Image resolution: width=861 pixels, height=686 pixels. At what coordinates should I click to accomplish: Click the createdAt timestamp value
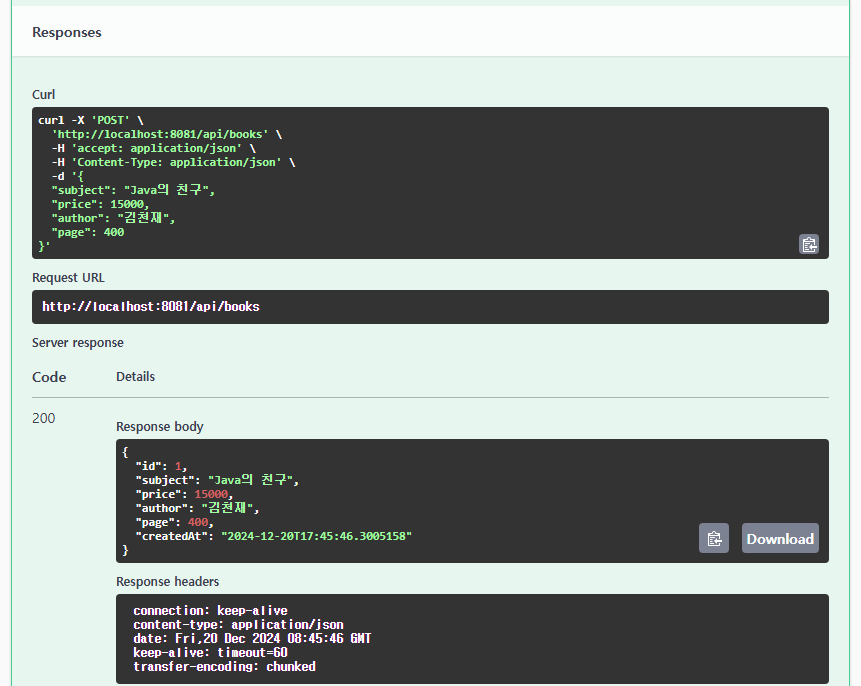[x=316, y=536]
